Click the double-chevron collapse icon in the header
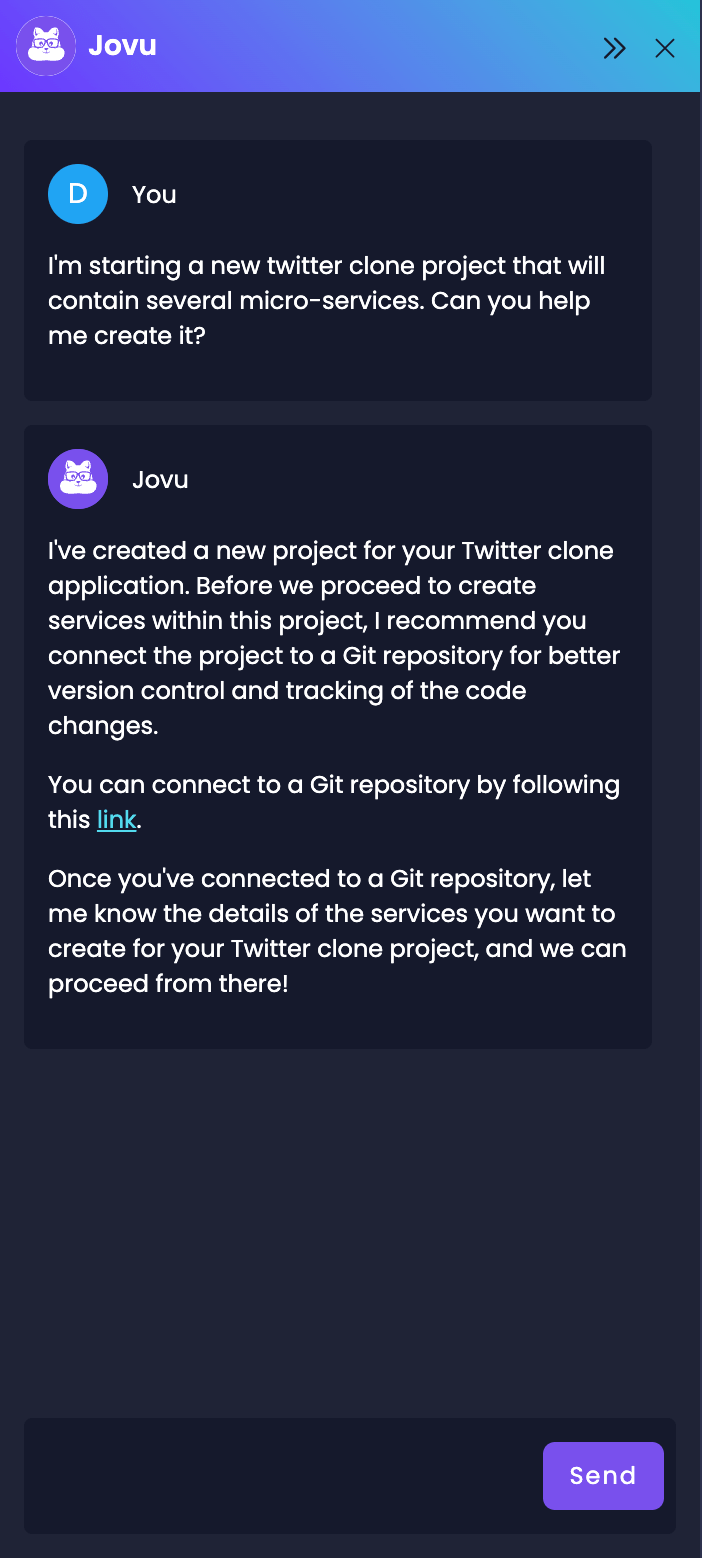The height and width of the screenshot is (1558, 702). [614, 47]
